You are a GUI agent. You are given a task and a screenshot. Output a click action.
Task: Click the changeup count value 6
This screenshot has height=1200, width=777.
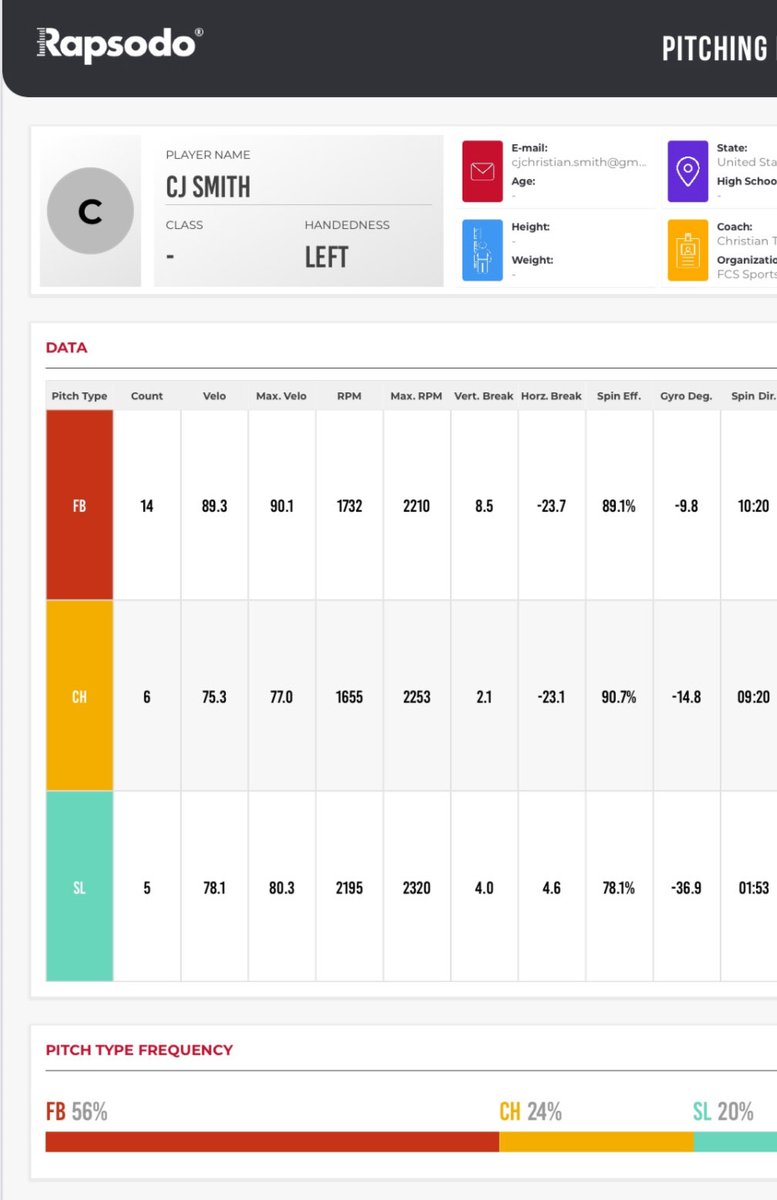147,697
